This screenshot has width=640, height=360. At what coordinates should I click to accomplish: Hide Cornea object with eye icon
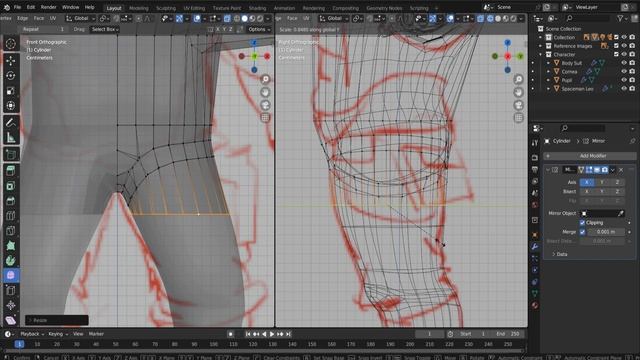(624, 71)
